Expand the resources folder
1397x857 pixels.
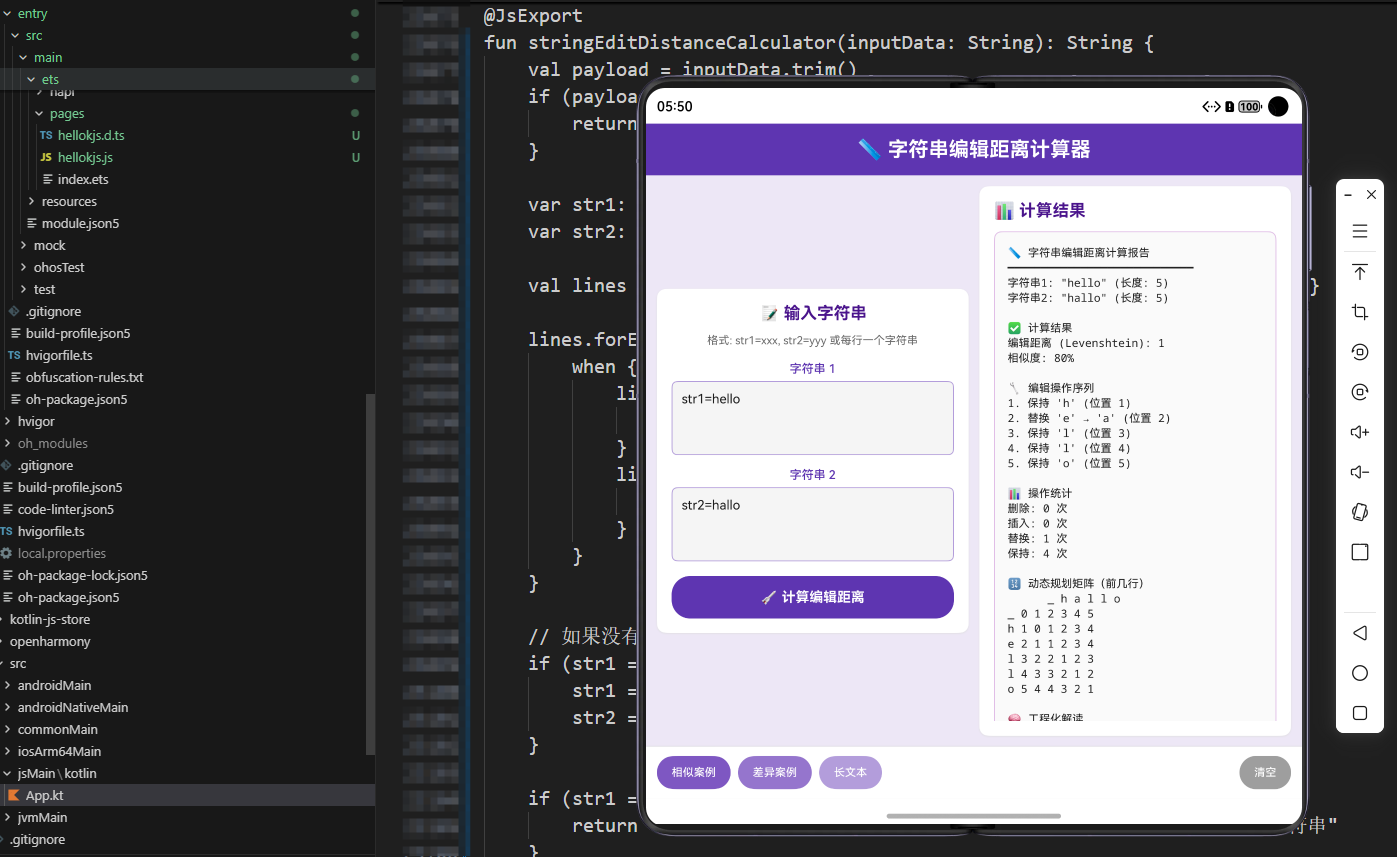70,200
